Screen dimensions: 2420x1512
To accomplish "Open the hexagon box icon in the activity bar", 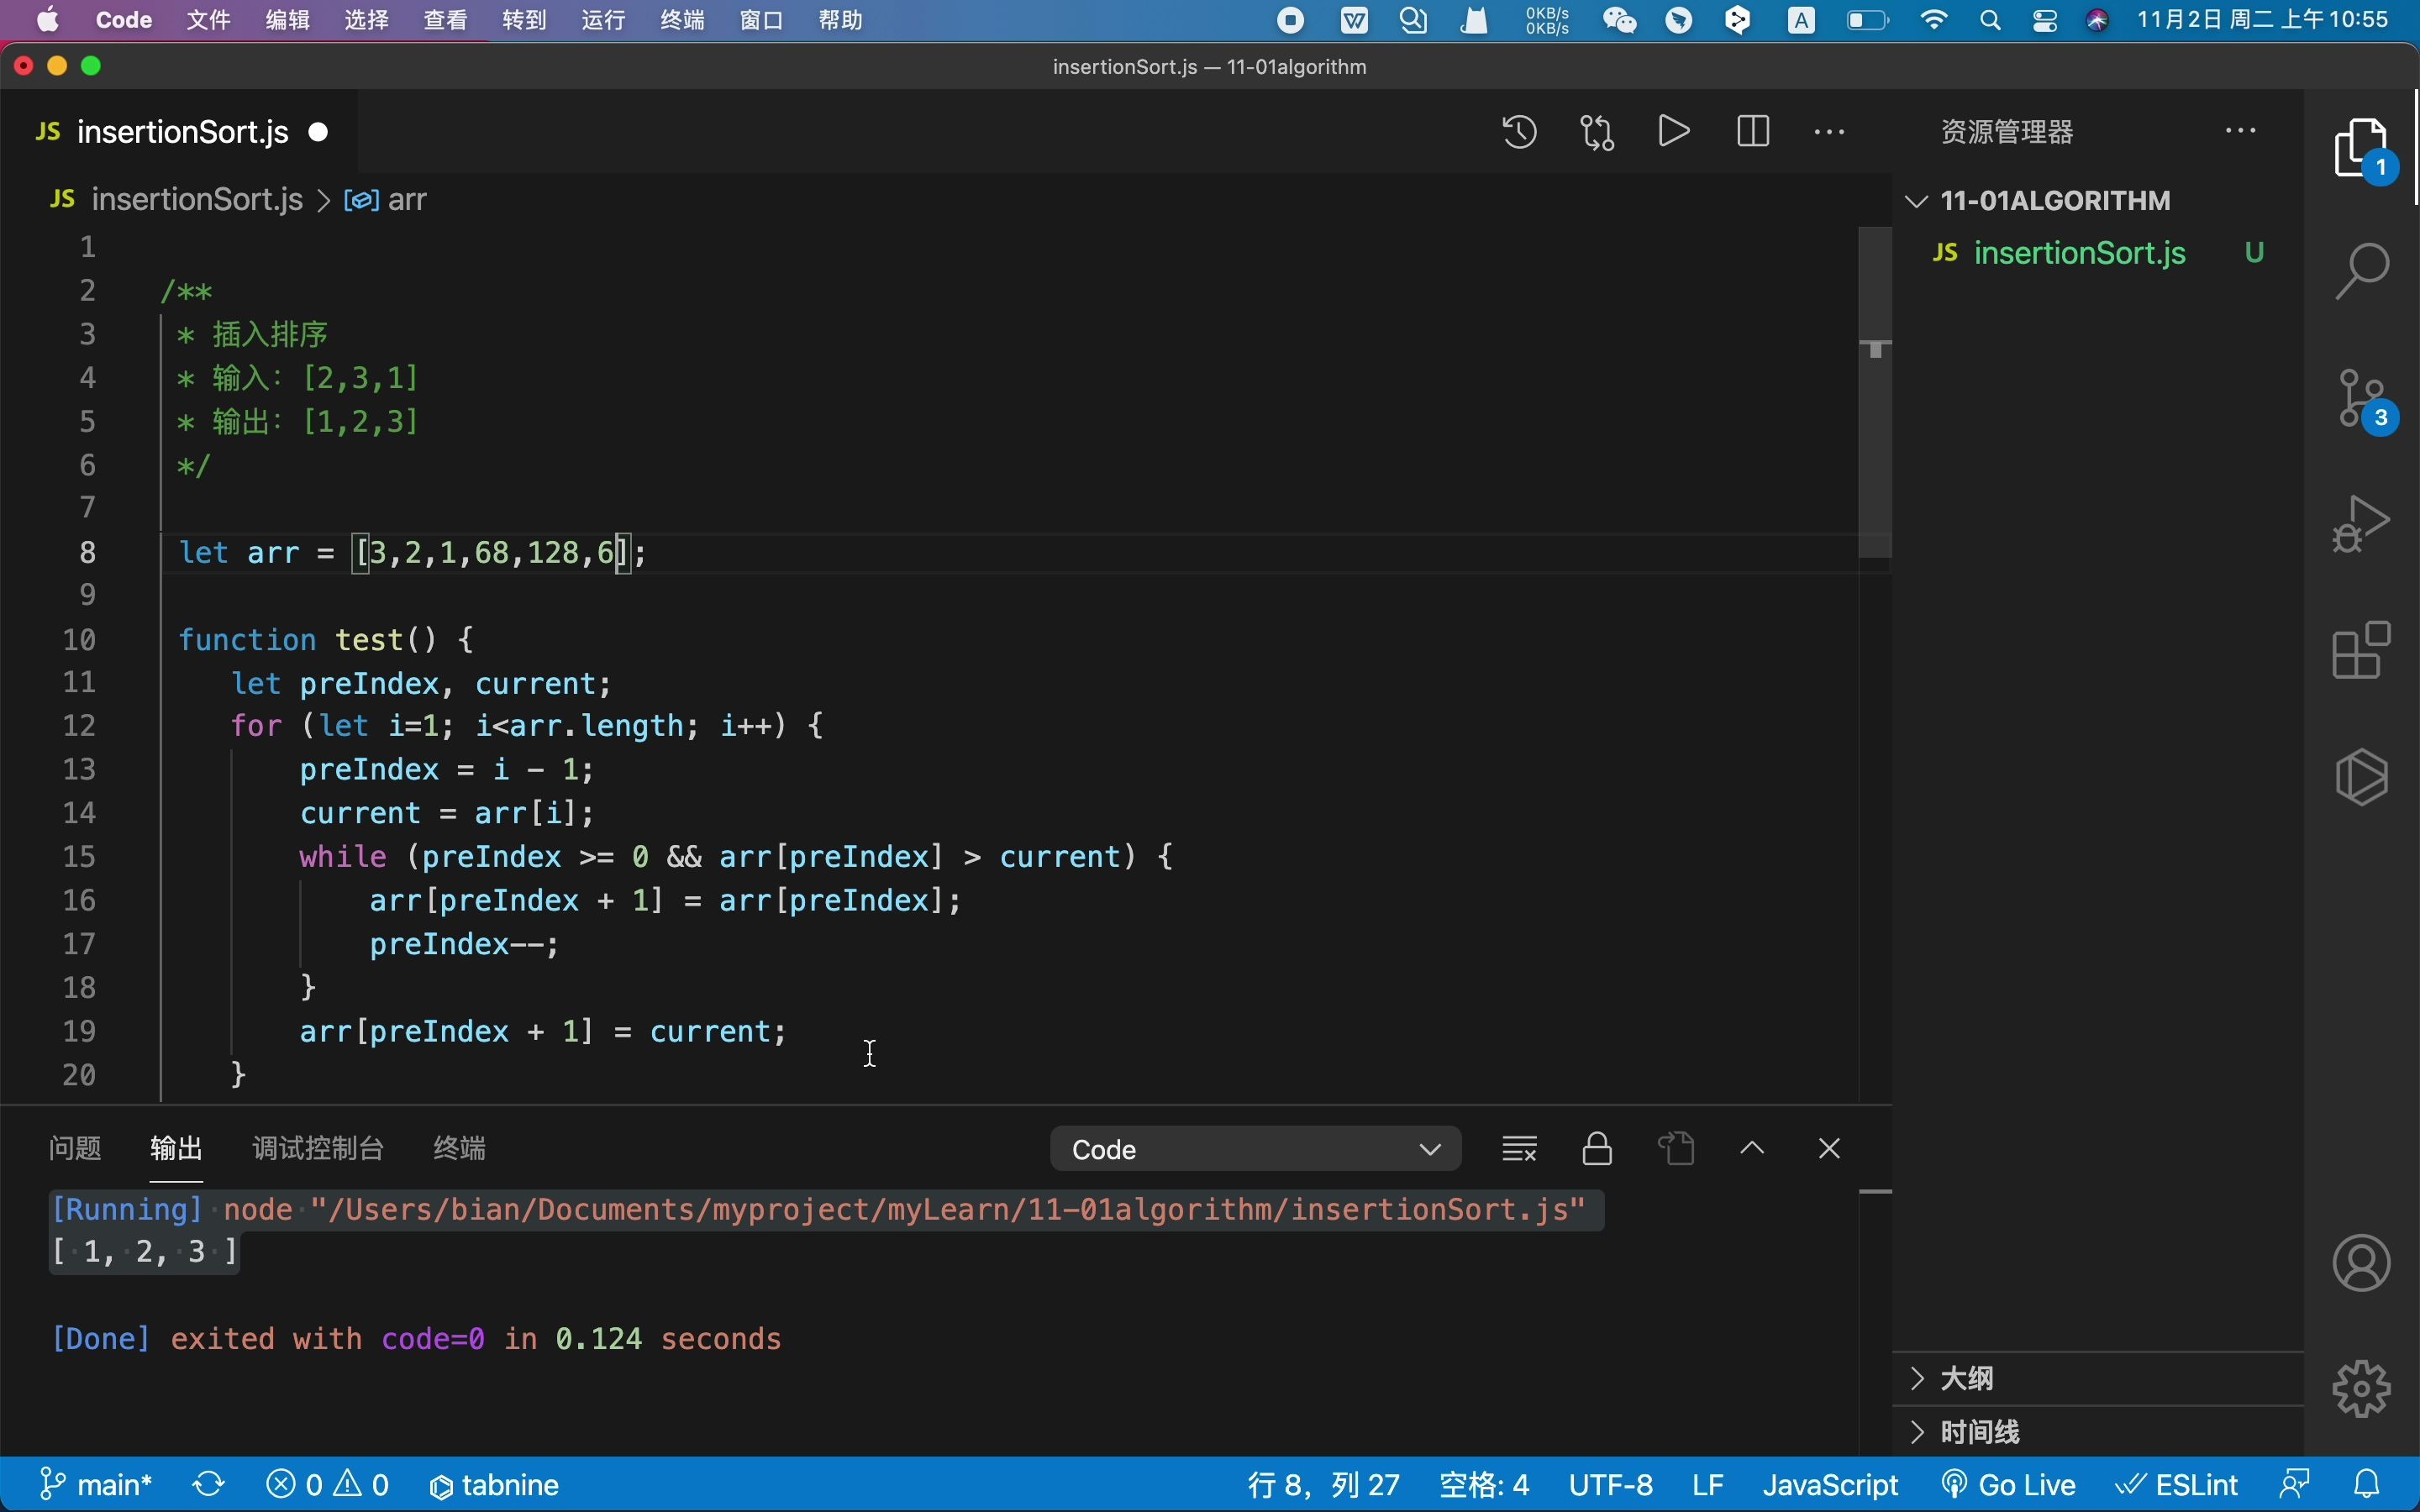I will coord(2362,776).
